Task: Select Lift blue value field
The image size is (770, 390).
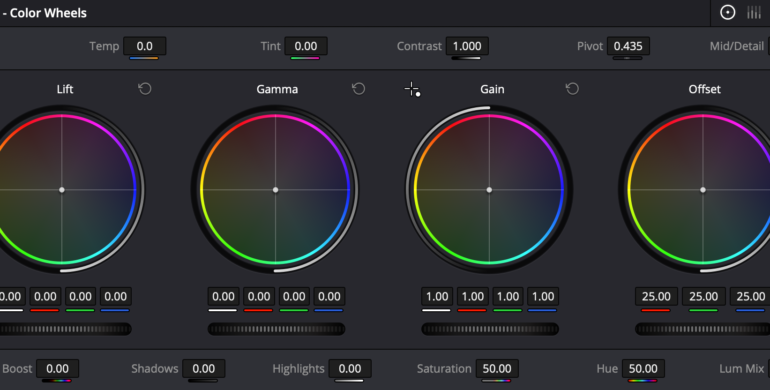Action: (115, 297)
